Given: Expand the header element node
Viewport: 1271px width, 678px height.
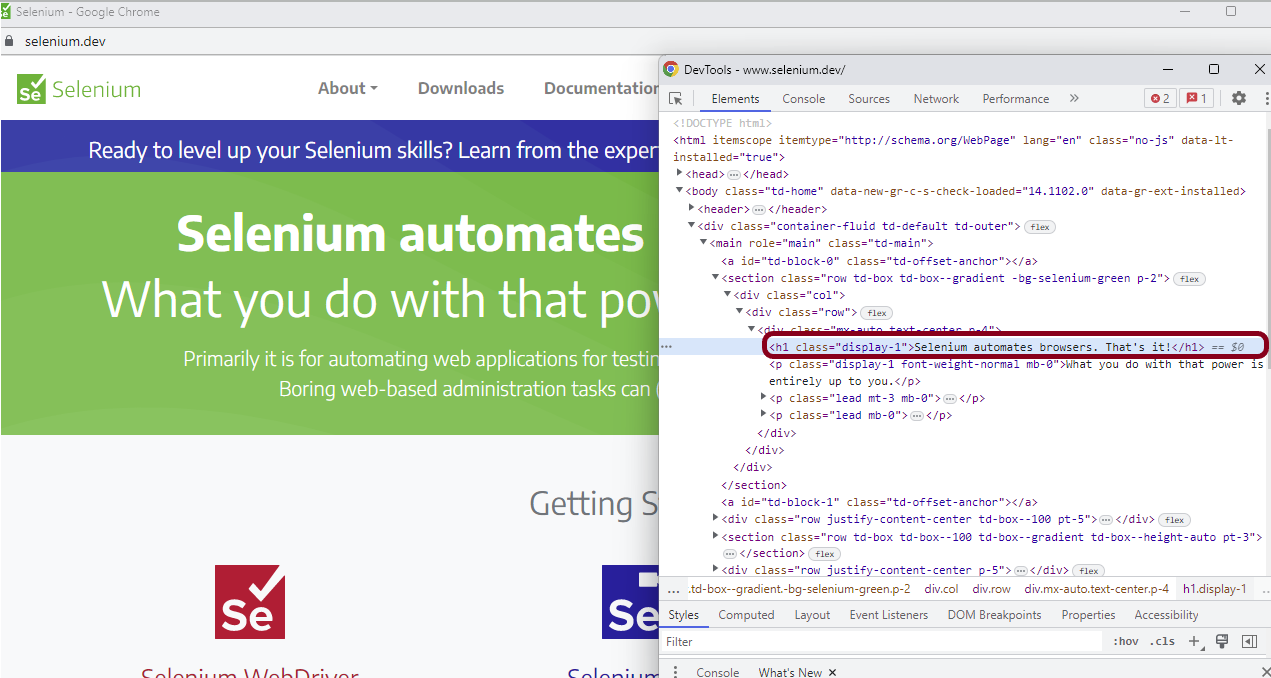Looking at the screenshot, I should click(x=690, y=208).
